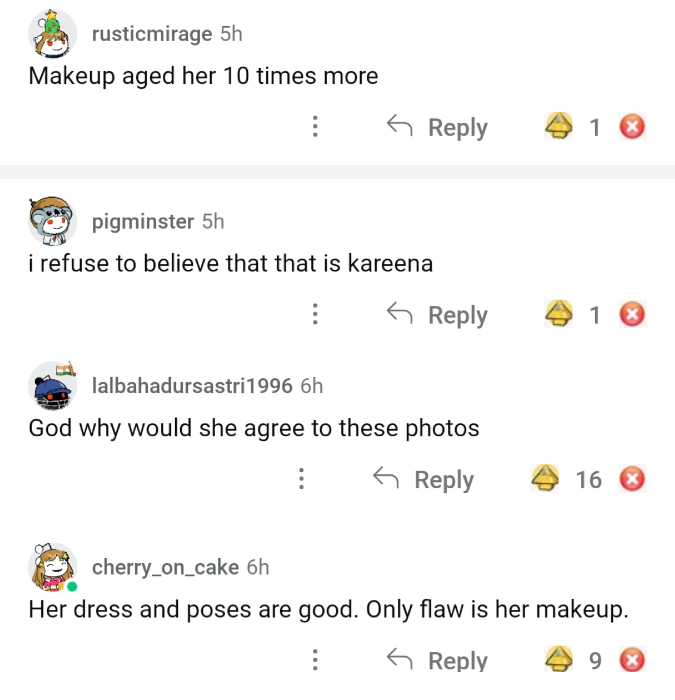The image size is (675, 700).
Task: Downvote pigminster's comment
Action: 632,315
